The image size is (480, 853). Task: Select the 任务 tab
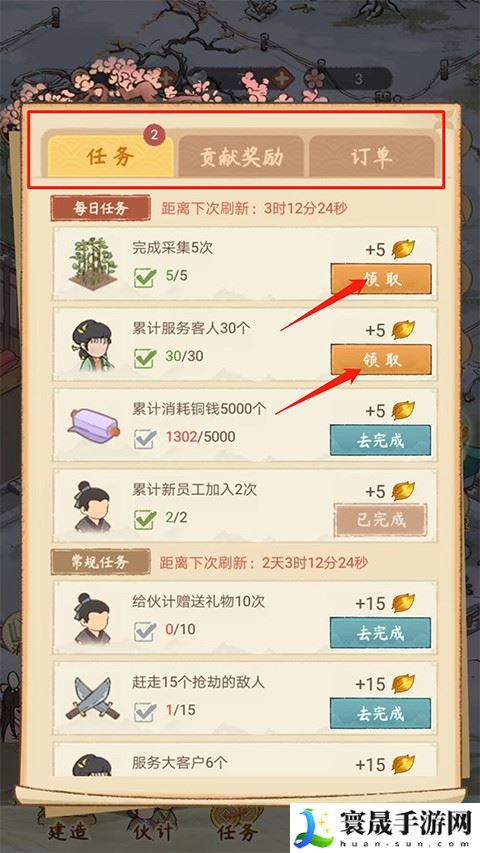point(110,157)
